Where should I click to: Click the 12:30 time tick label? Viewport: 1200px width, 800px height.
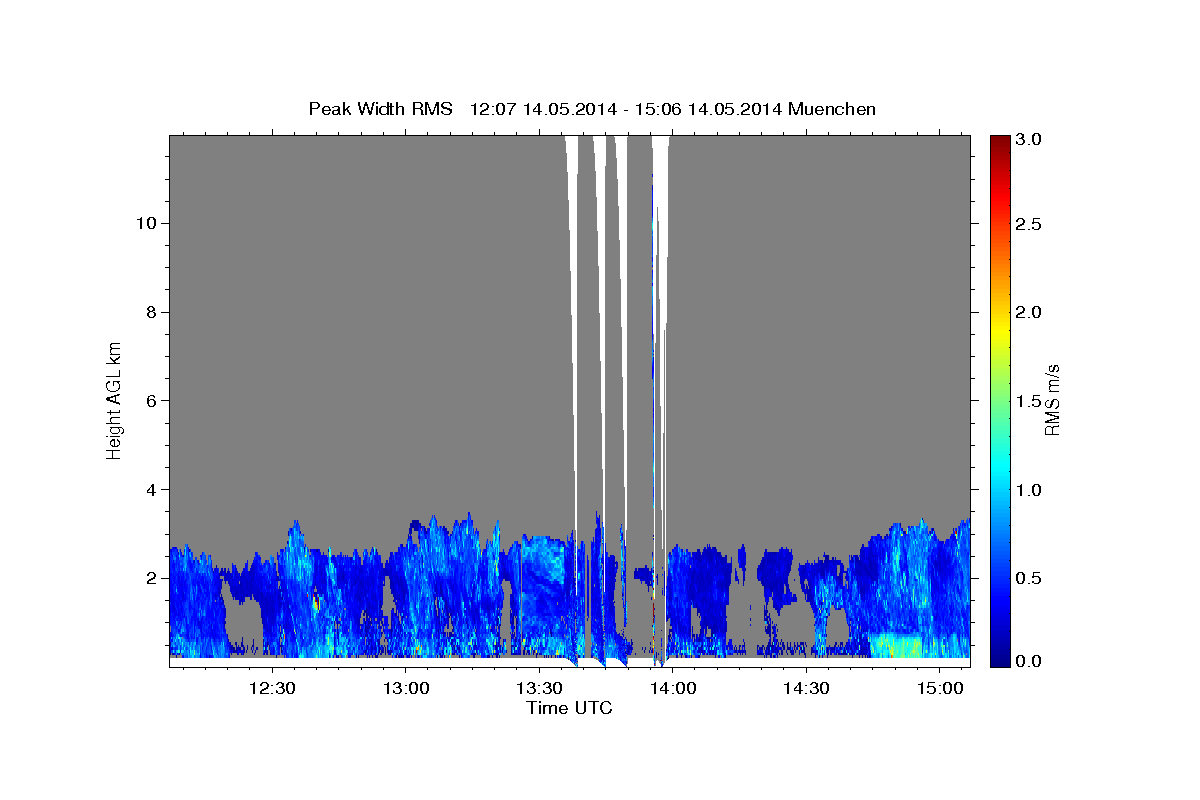coord(271,688)
